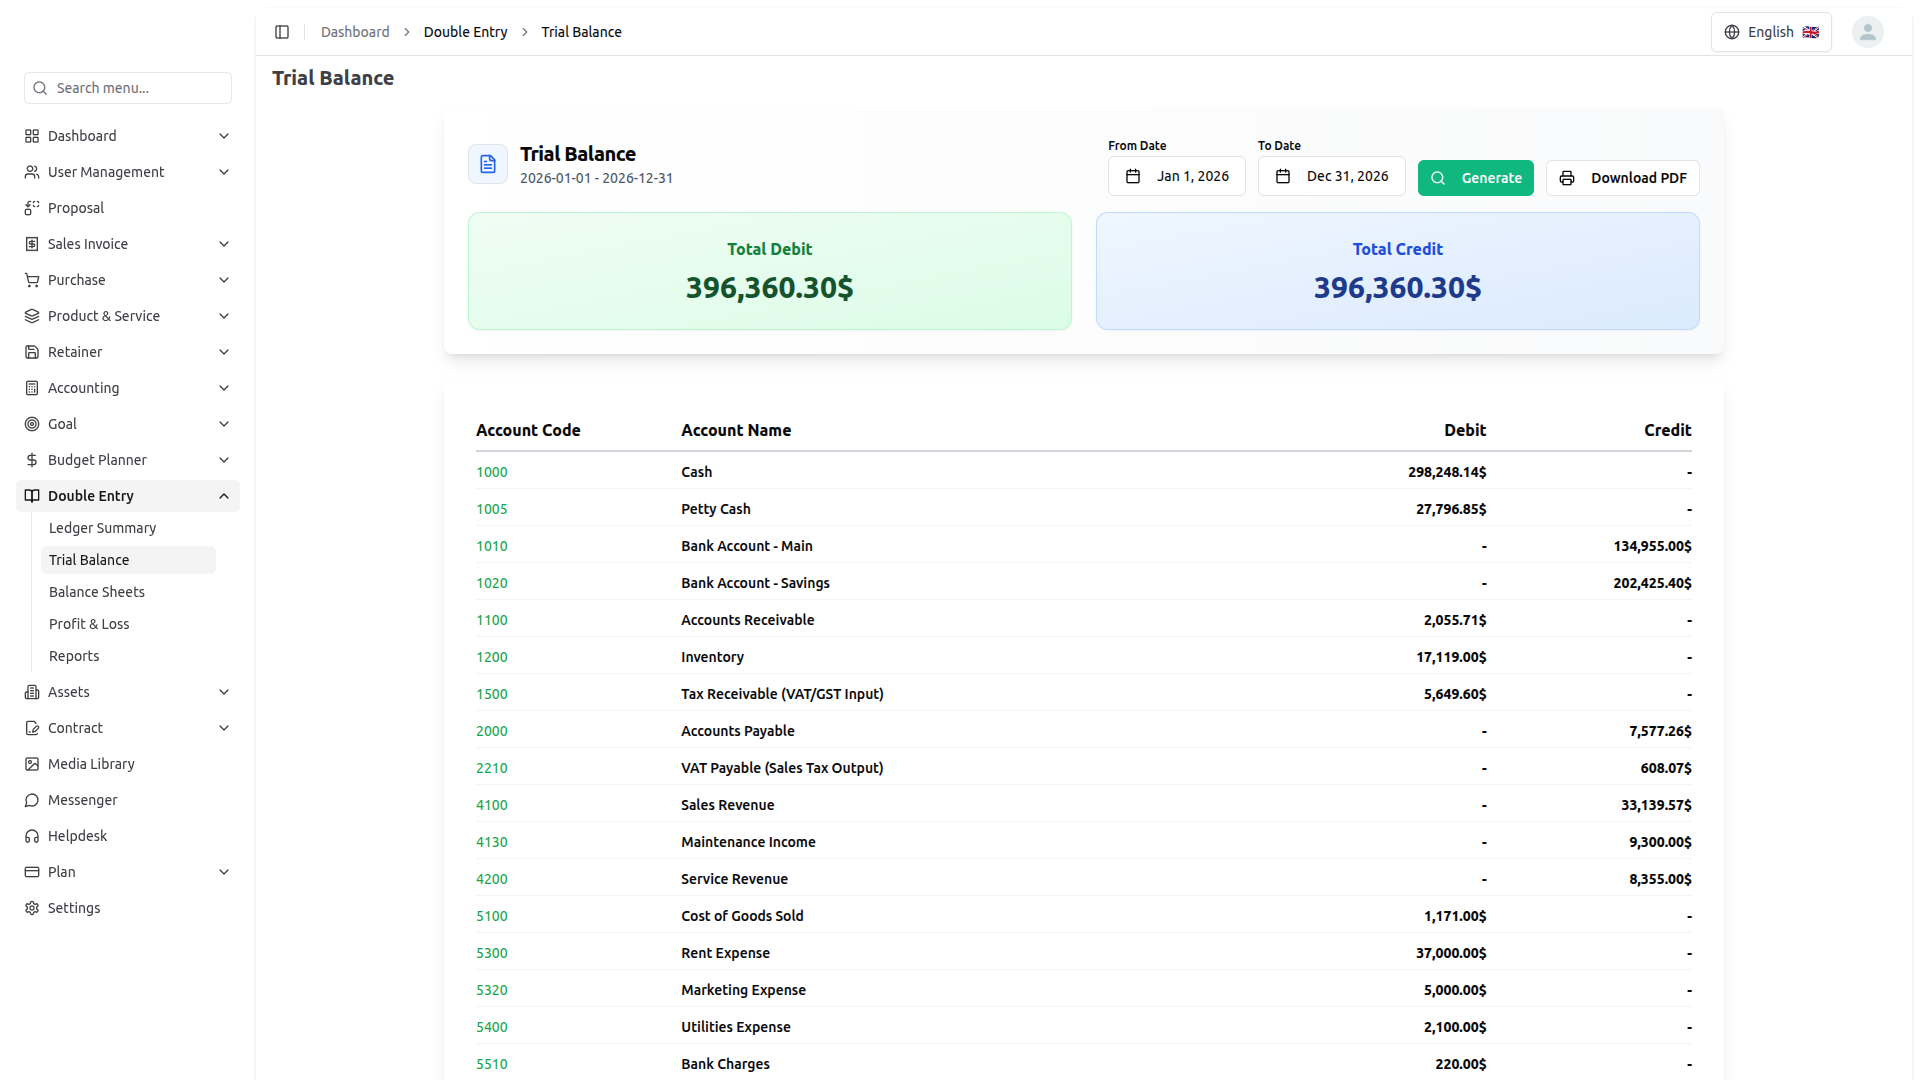Expand the Sales Invoice submenu
Screen dimensions: 1920x1080
tap(224, 244)
